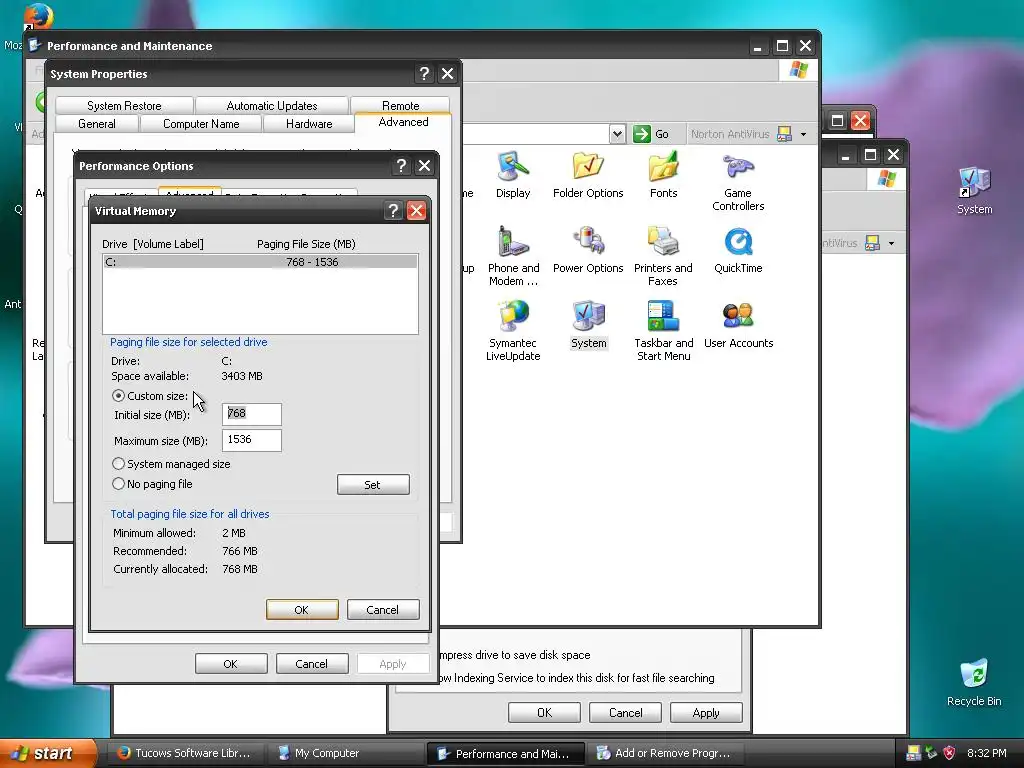Switch to the Remote tab
Screen dimensions: 1024x768
(x=400, y=106)
